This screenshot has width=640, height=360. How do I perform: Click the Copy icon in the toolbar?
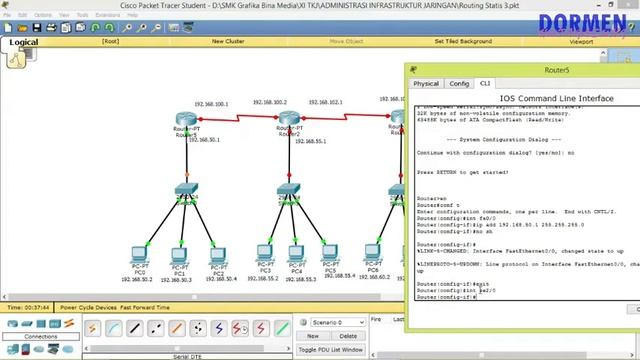point(66,28)
